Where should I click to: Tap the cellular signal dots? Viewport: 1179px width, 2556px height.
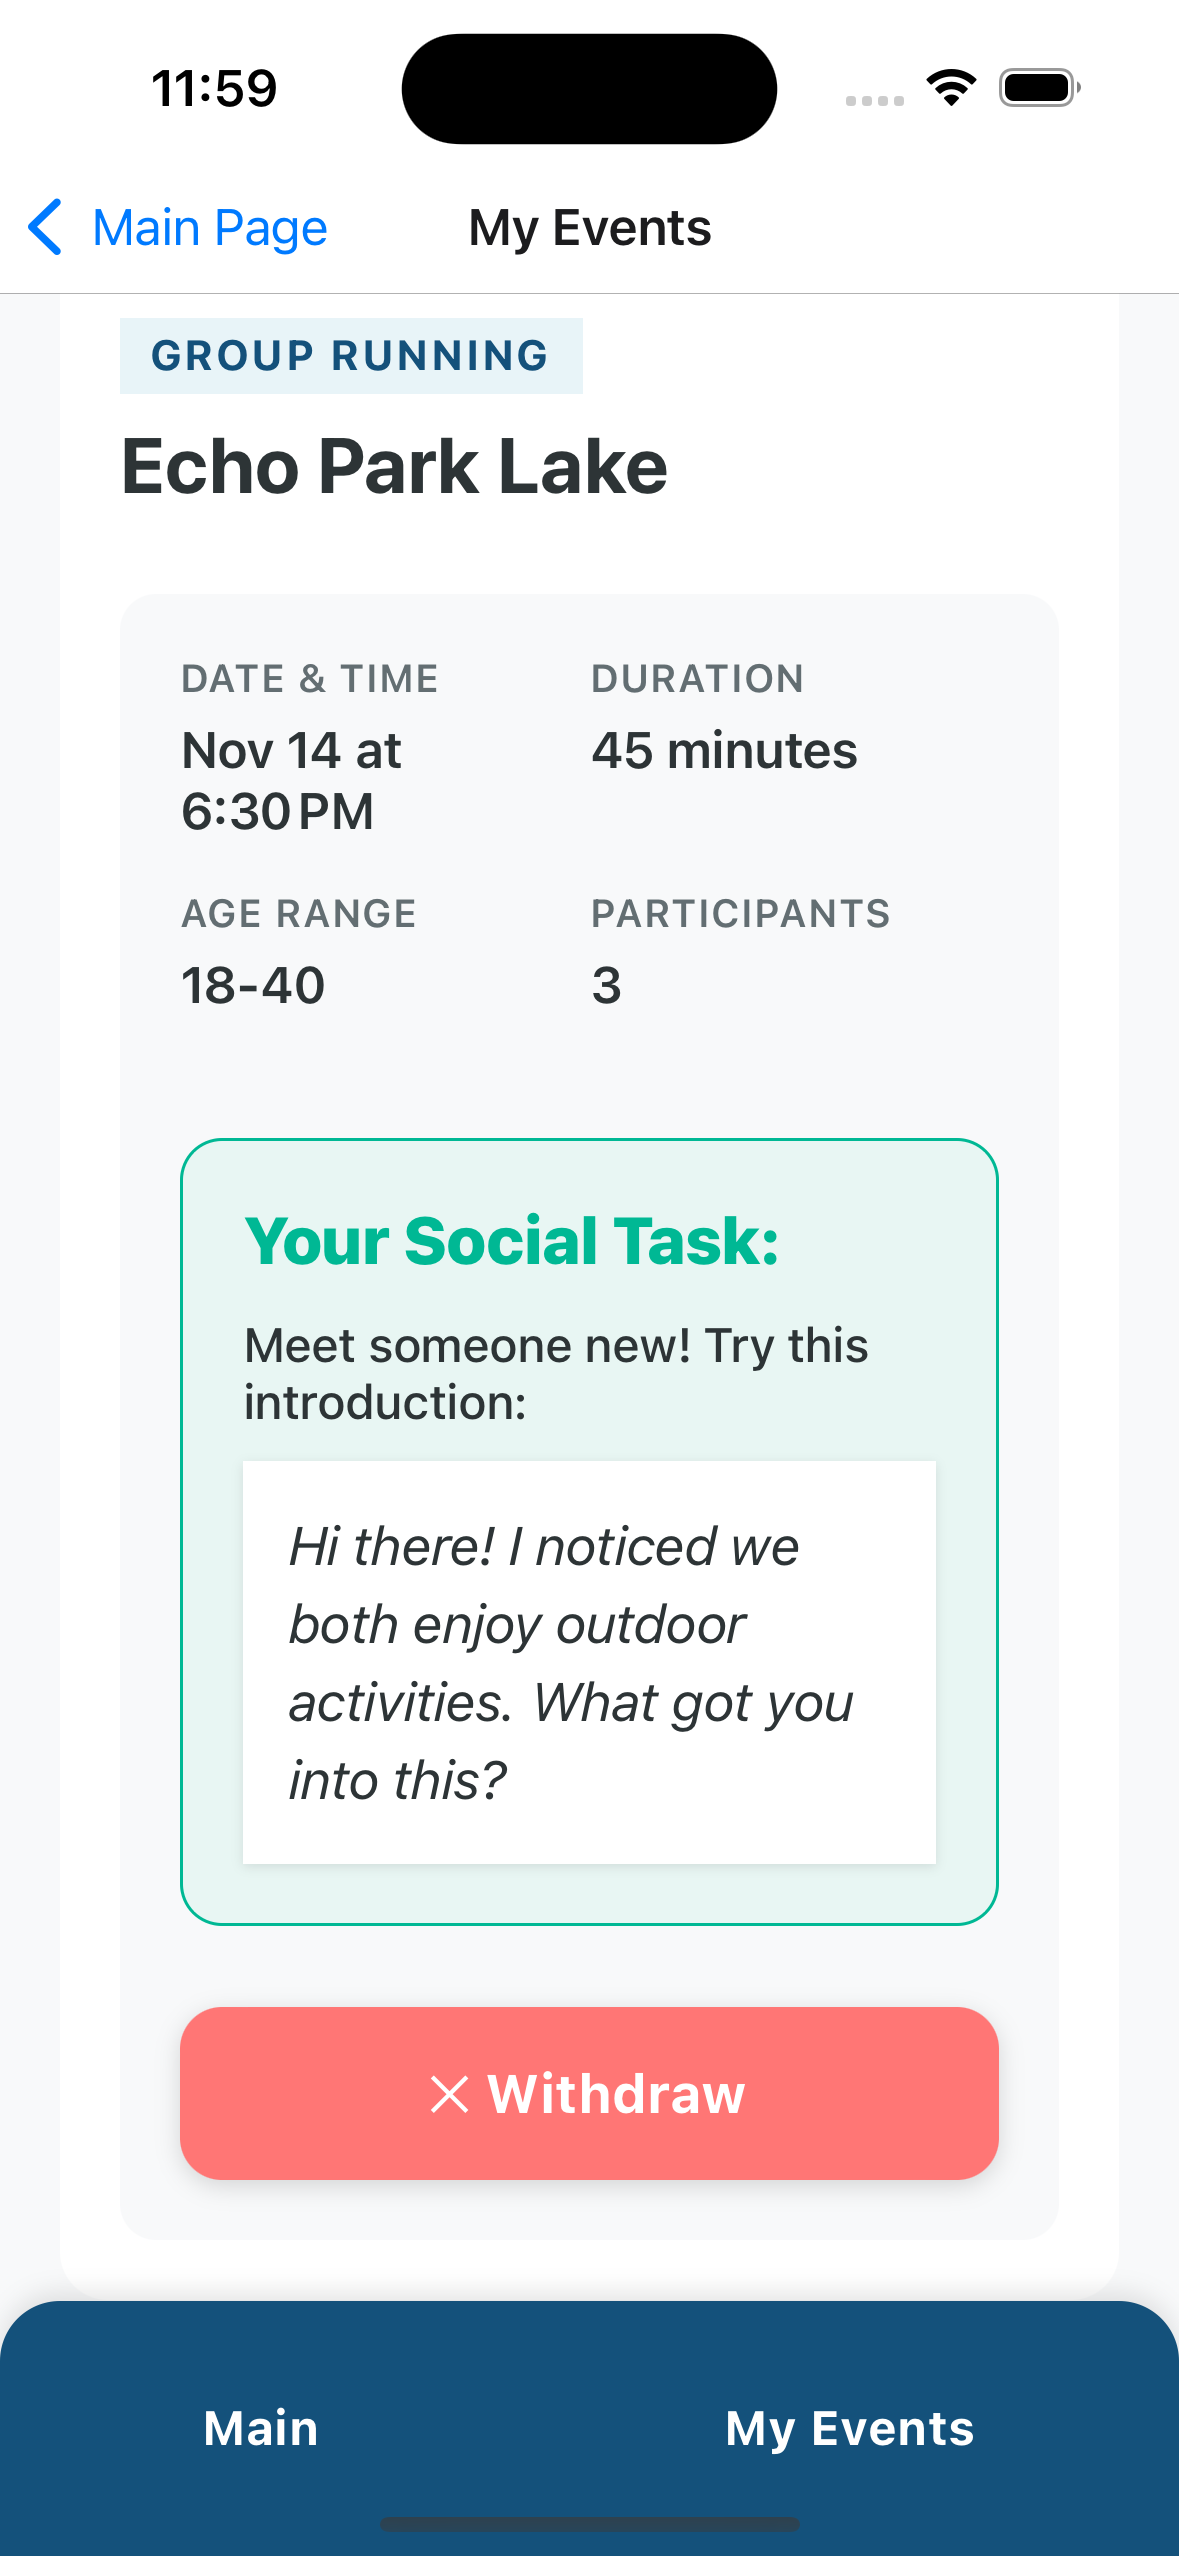coord(874,100)
